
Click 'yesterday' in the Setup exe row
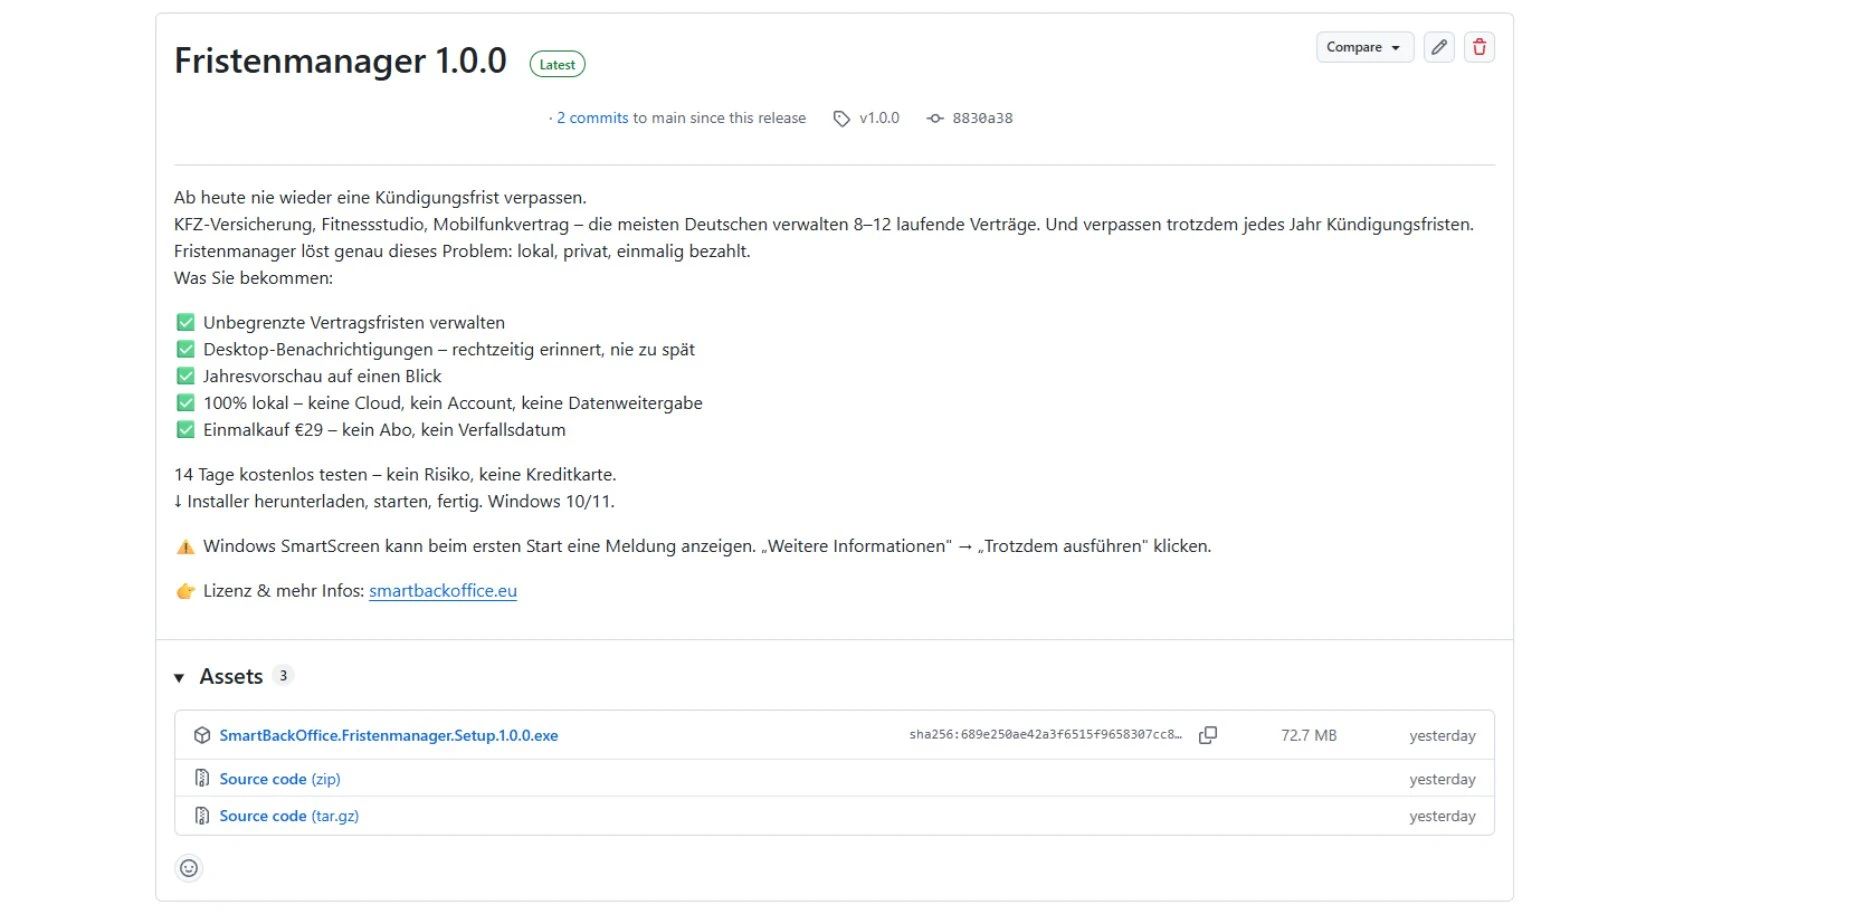pyautogui.click(x=1442, y=736)
